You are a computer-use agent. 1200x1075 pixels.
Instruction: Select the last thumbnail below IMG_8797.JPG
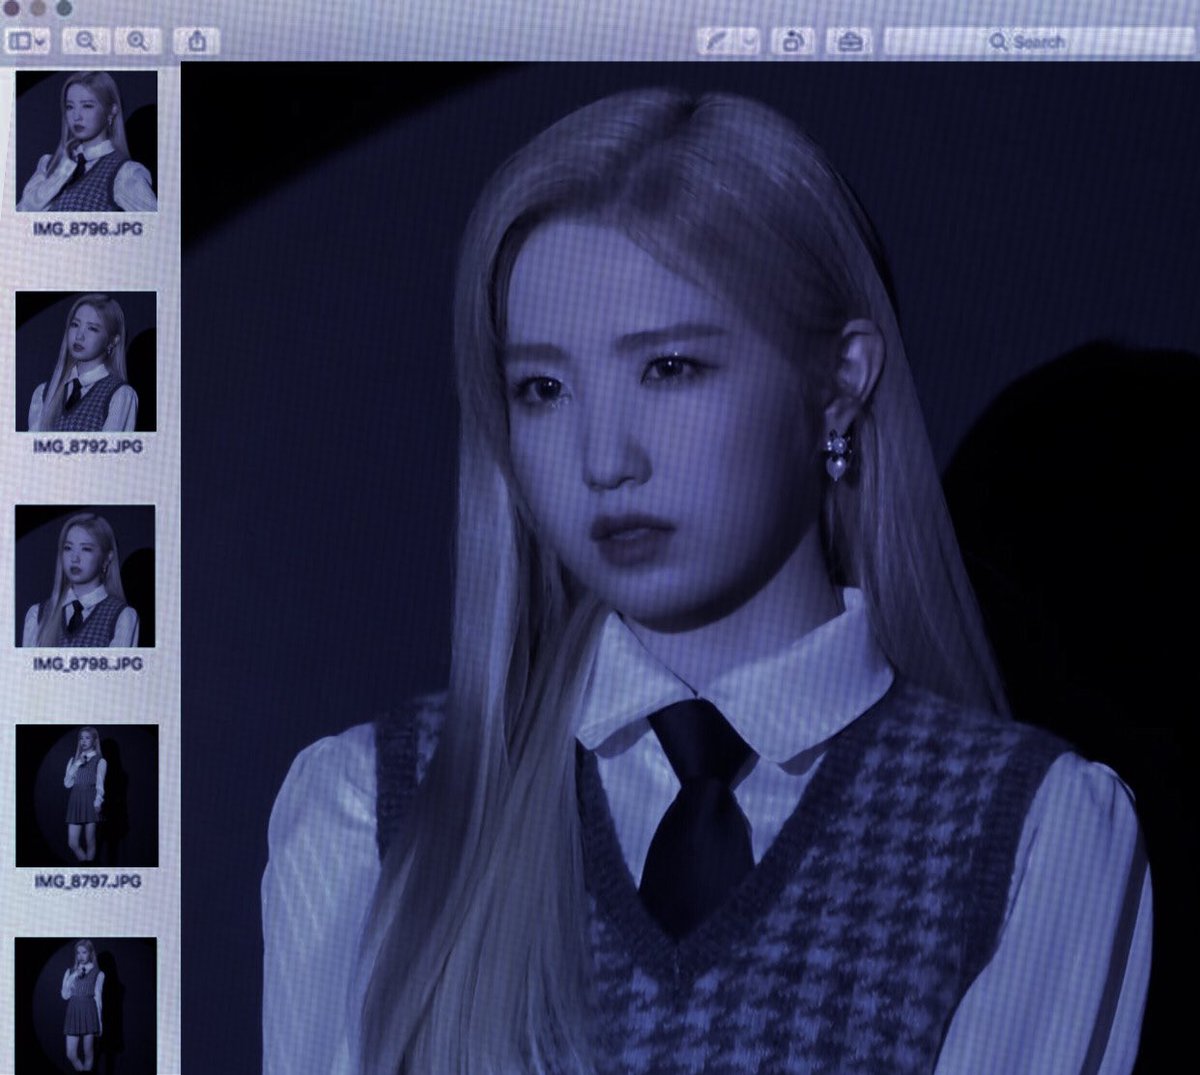click(x=86, y=1006)
